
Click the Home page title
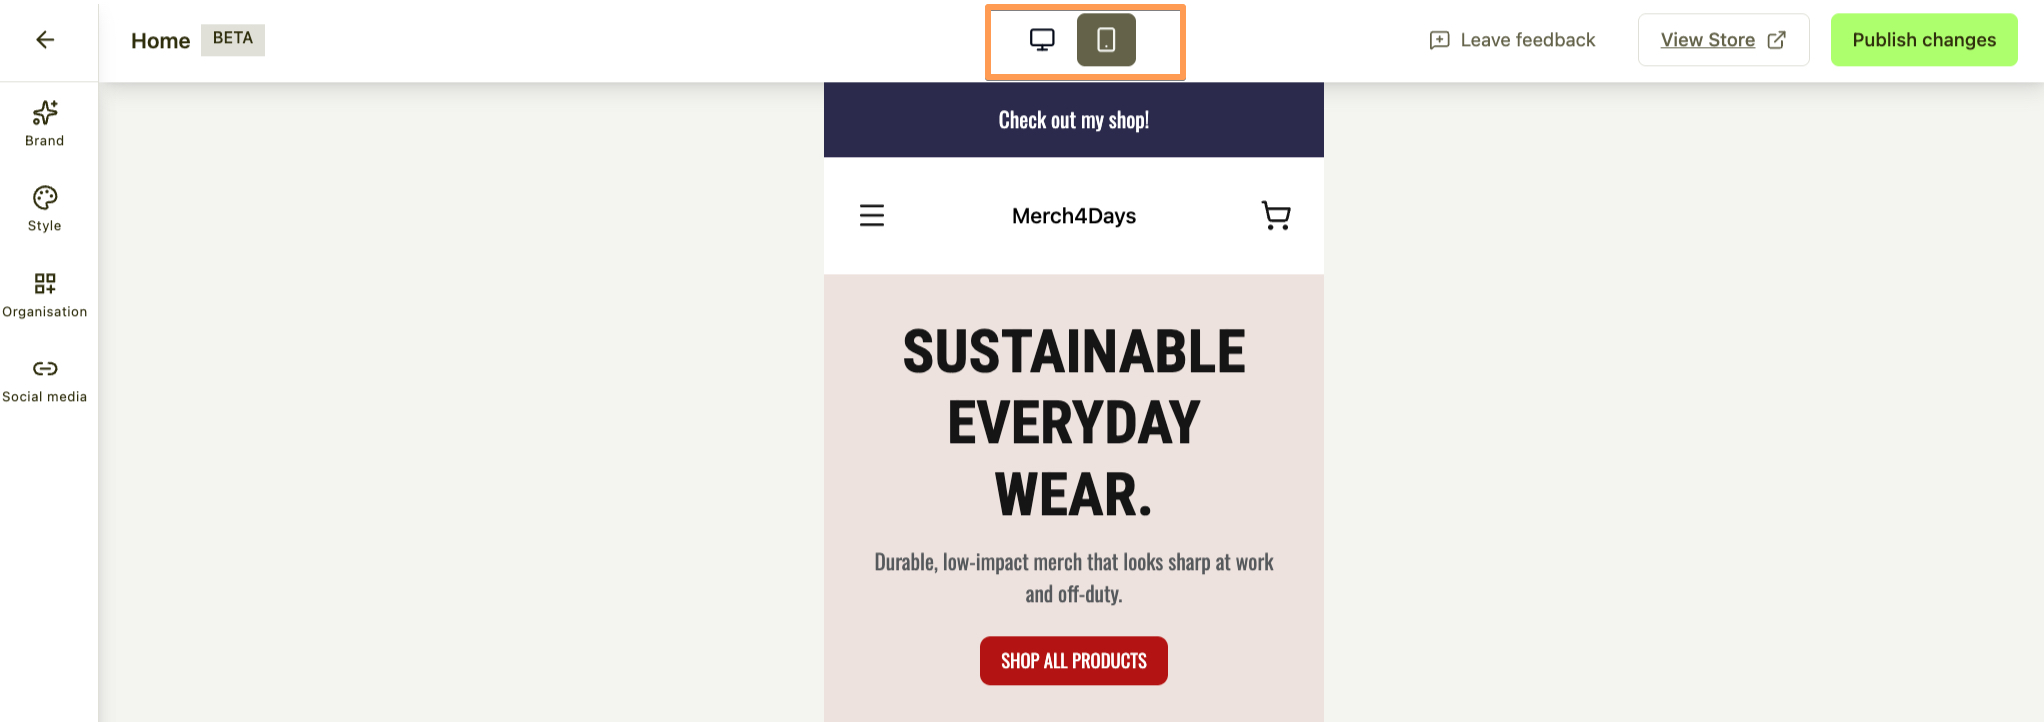tap(160, 41)
